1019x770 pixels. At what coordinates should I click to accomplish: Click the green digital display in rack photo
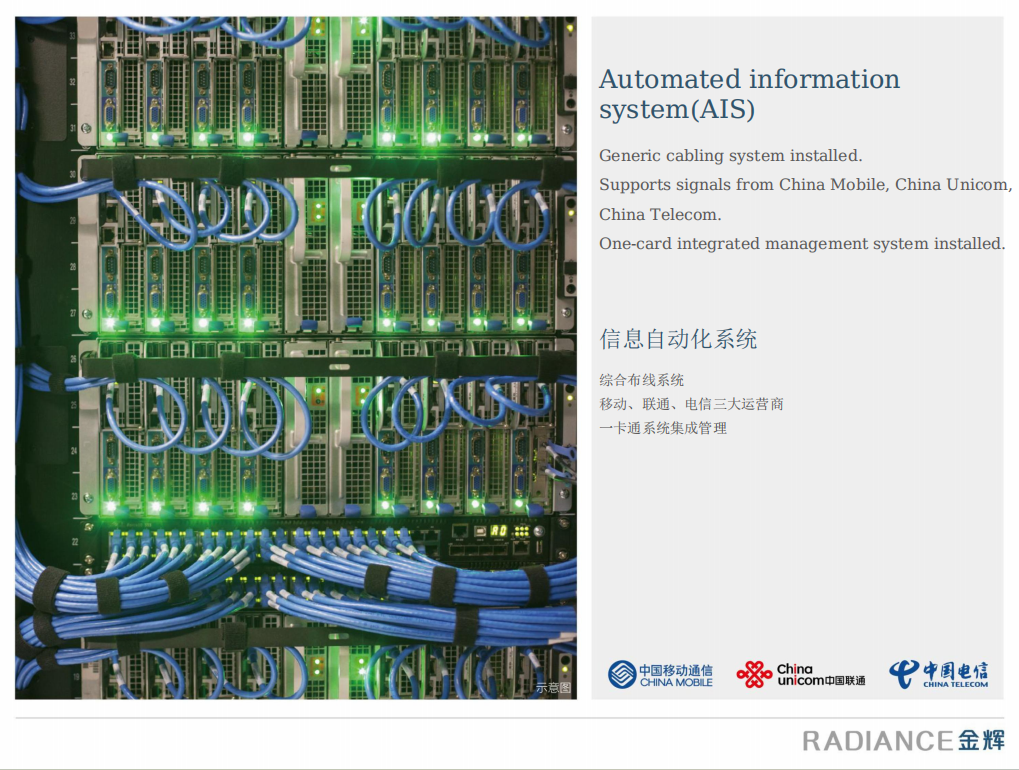pos(498,531)
